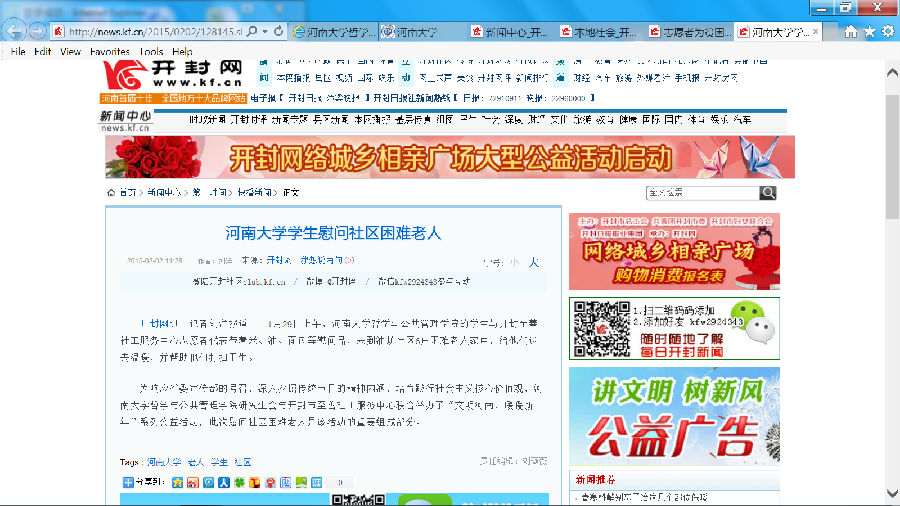The height and width of the screenshot is (506, 900).
Task: Click the site search text box
Action: (702, 193)
